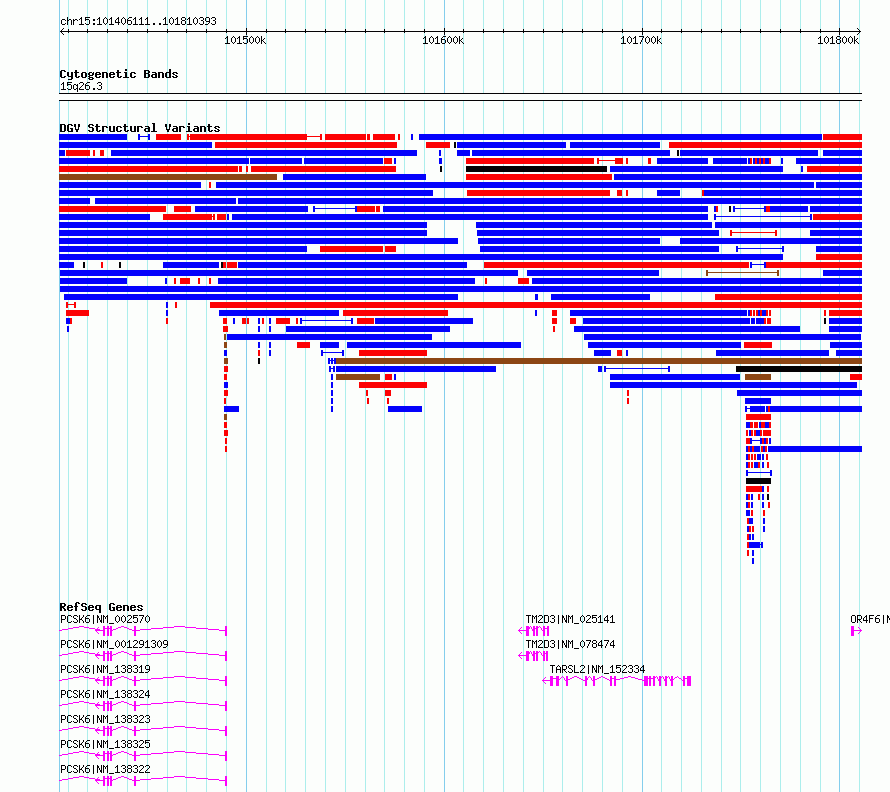
Task: Open the PCSK6|NM_138319 gene label
Action: click(x=105, y=669)
